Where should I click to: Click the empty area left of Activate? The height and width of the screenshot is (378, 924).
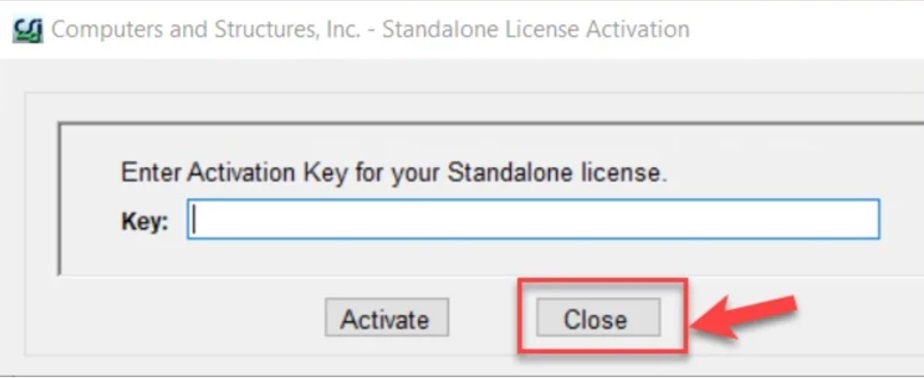pyautogui.click(x=177, y=318)
